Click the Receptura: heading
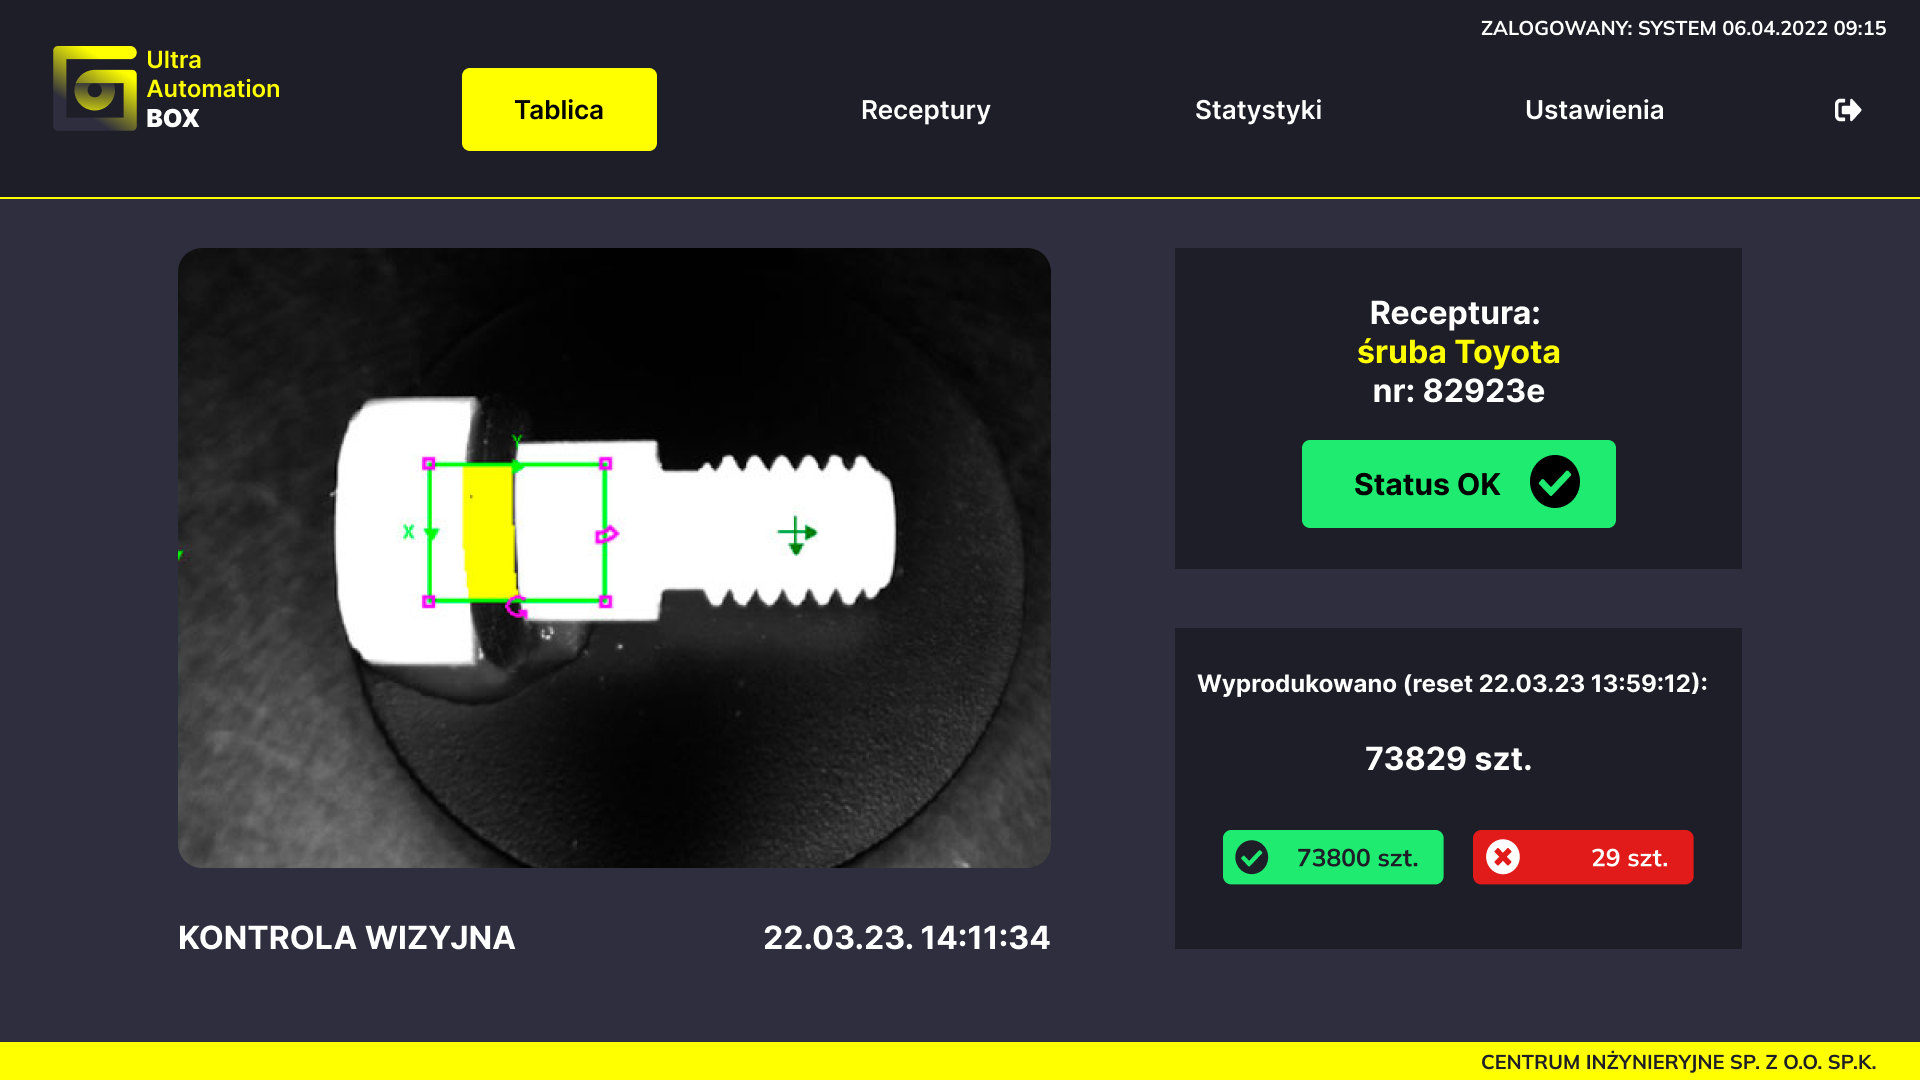1920x1080 pixels. pyautogui.click(x=1455, y=313)
